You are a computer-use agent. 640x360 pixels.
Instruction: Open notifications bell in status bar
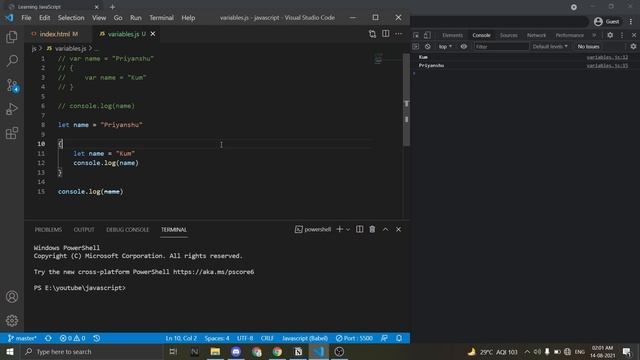click(399, 338)
